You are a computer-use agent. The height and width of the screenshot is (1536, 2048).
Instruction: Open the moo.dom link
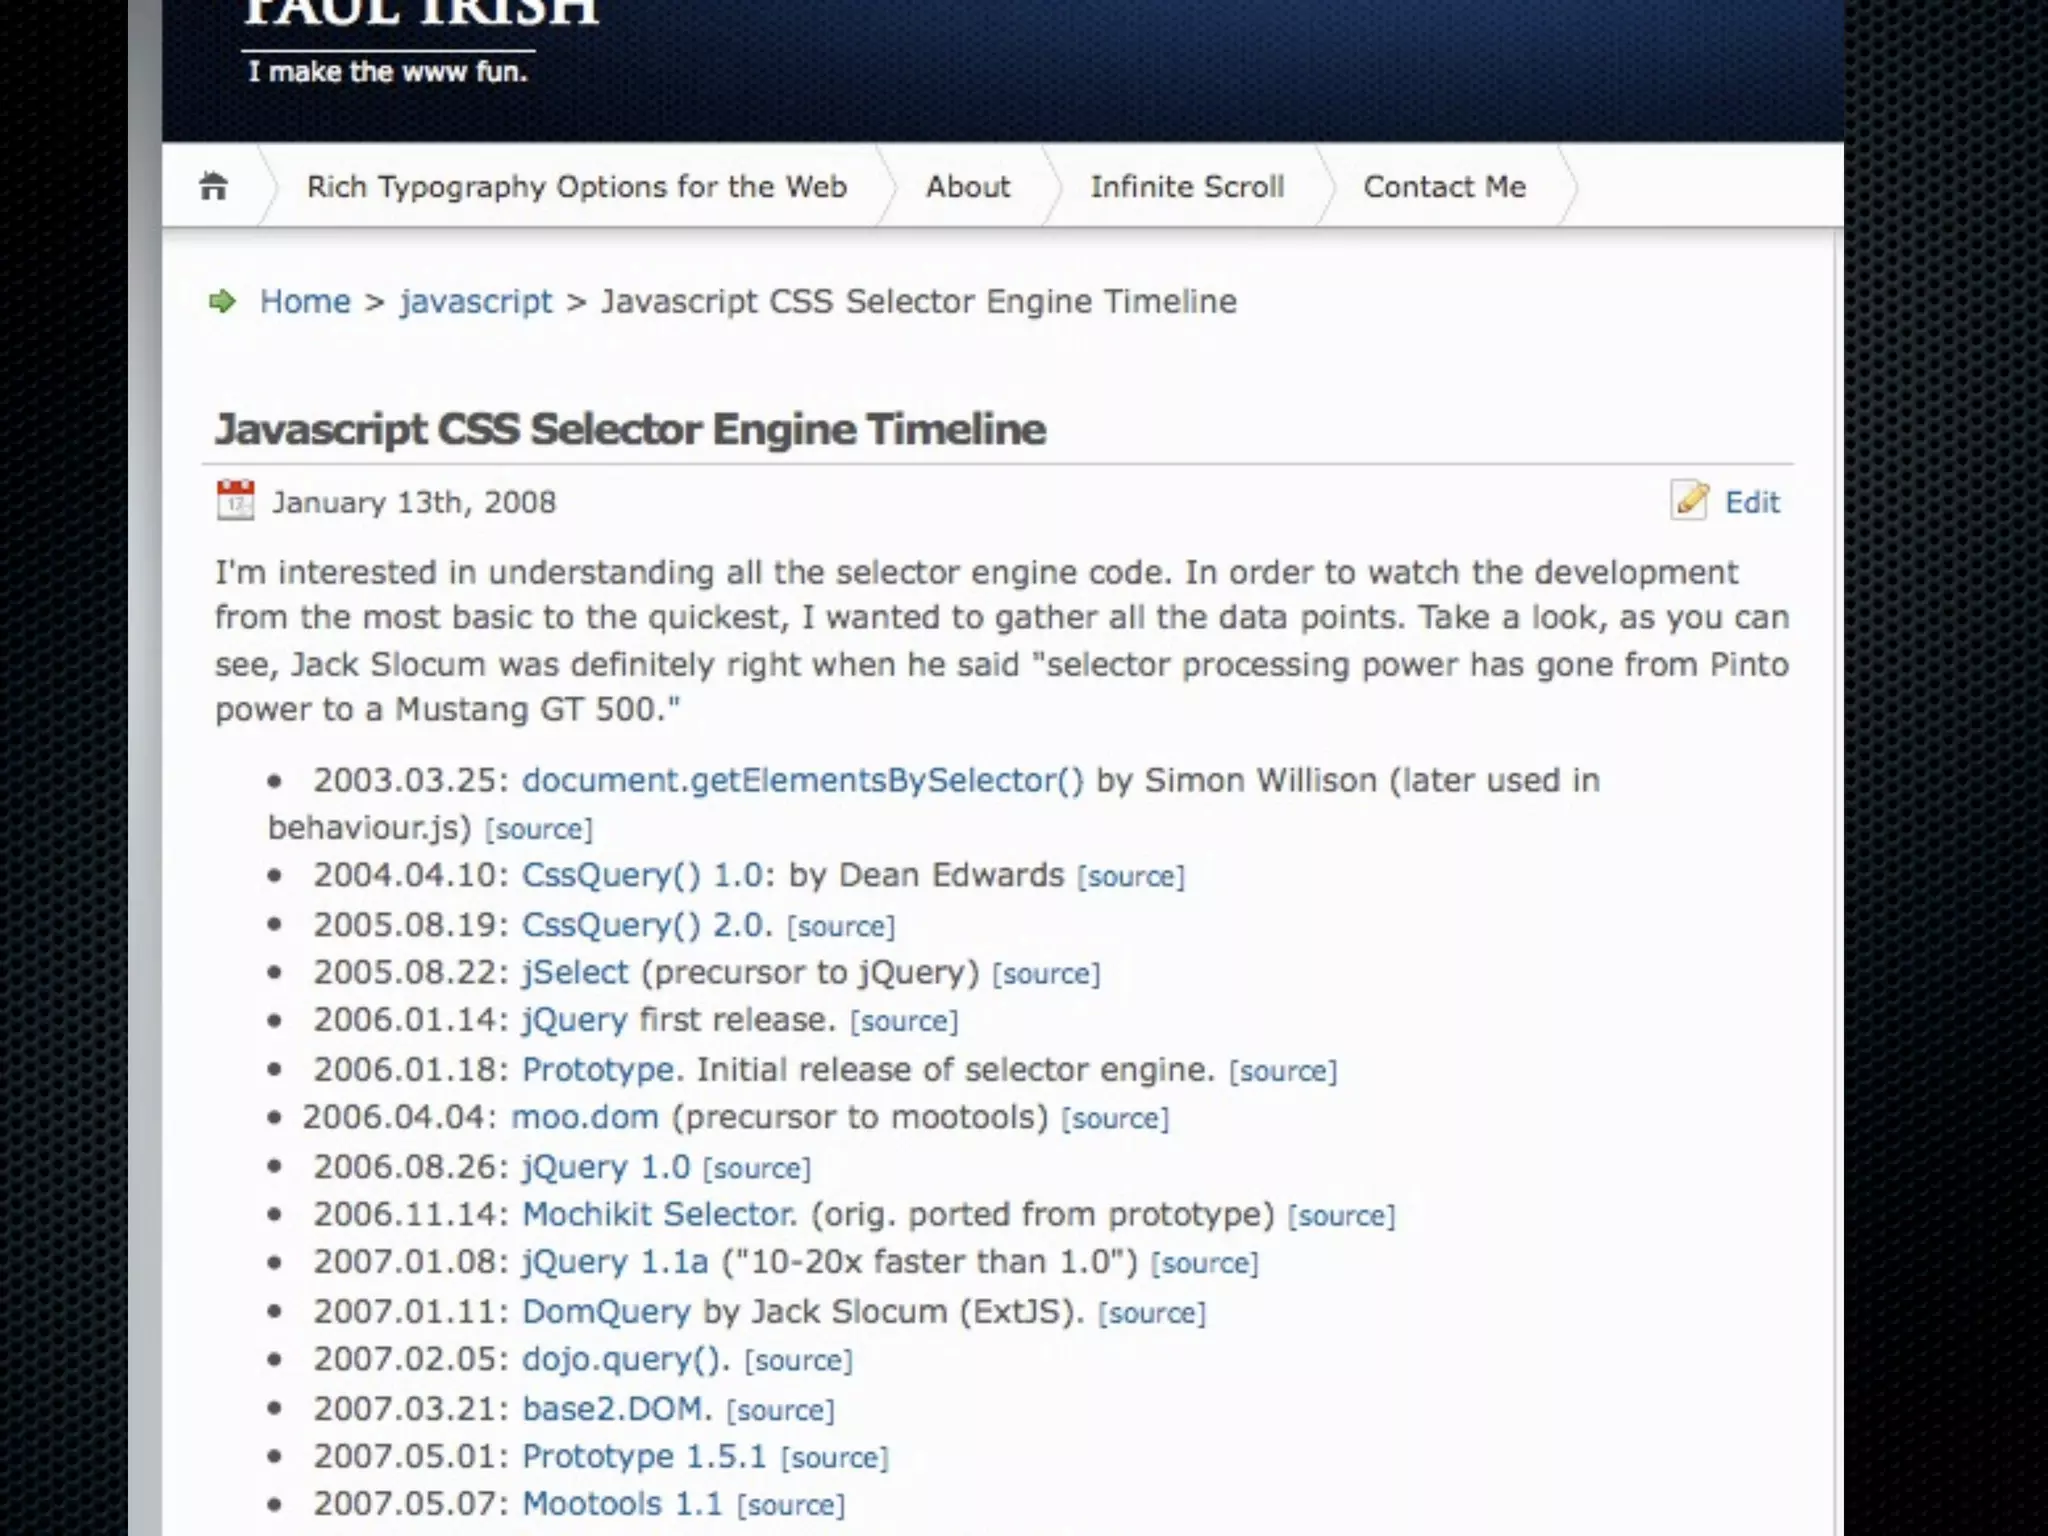[x=584, y=1117]
